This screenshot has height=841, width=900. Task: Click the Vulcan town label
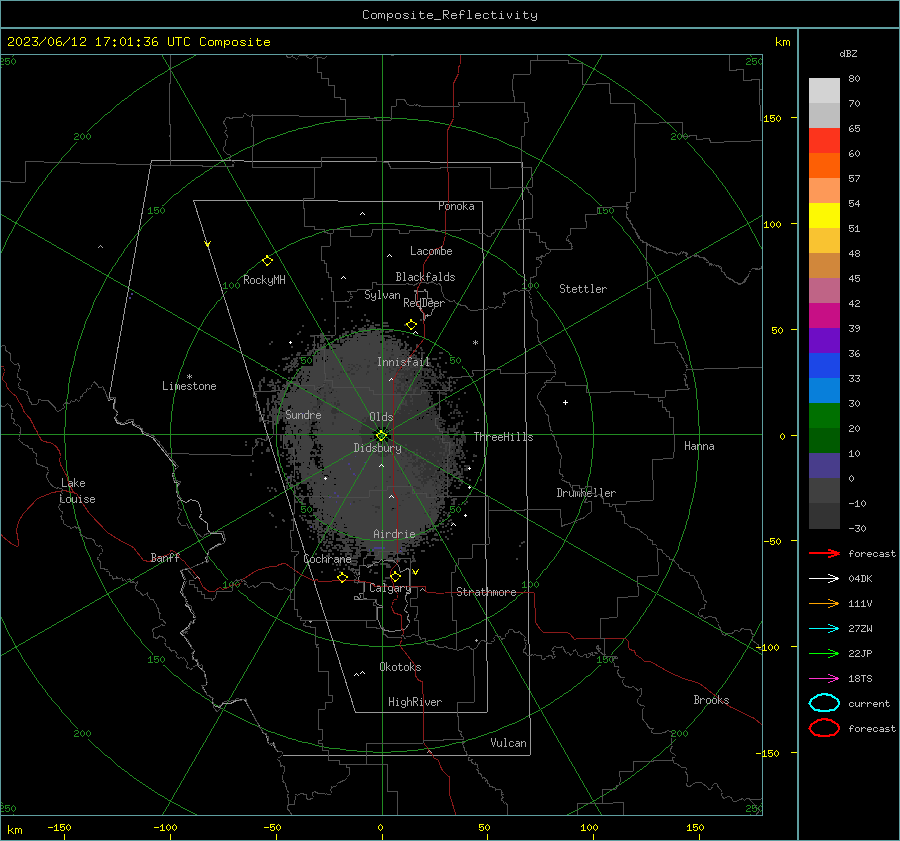509,743
